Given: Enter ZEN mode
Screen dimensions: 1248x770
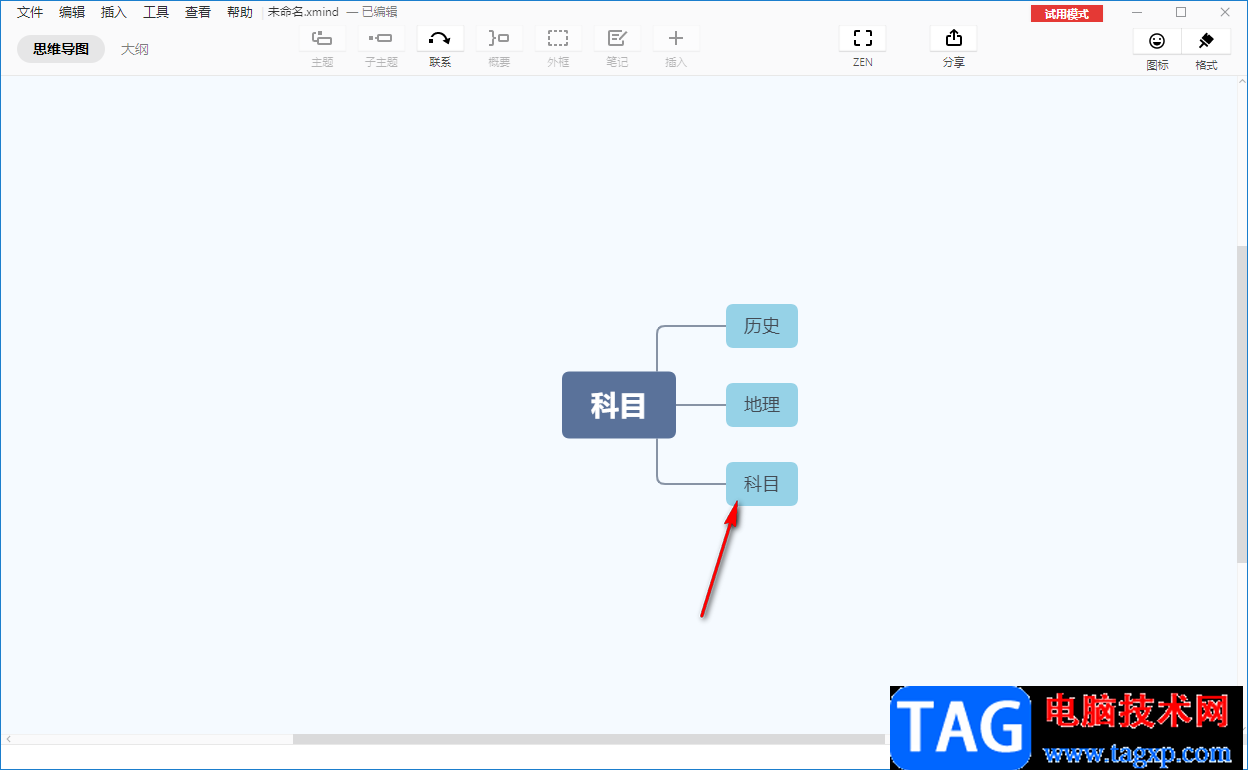Looking at the screenshot, I should click(x=863, y=39).
